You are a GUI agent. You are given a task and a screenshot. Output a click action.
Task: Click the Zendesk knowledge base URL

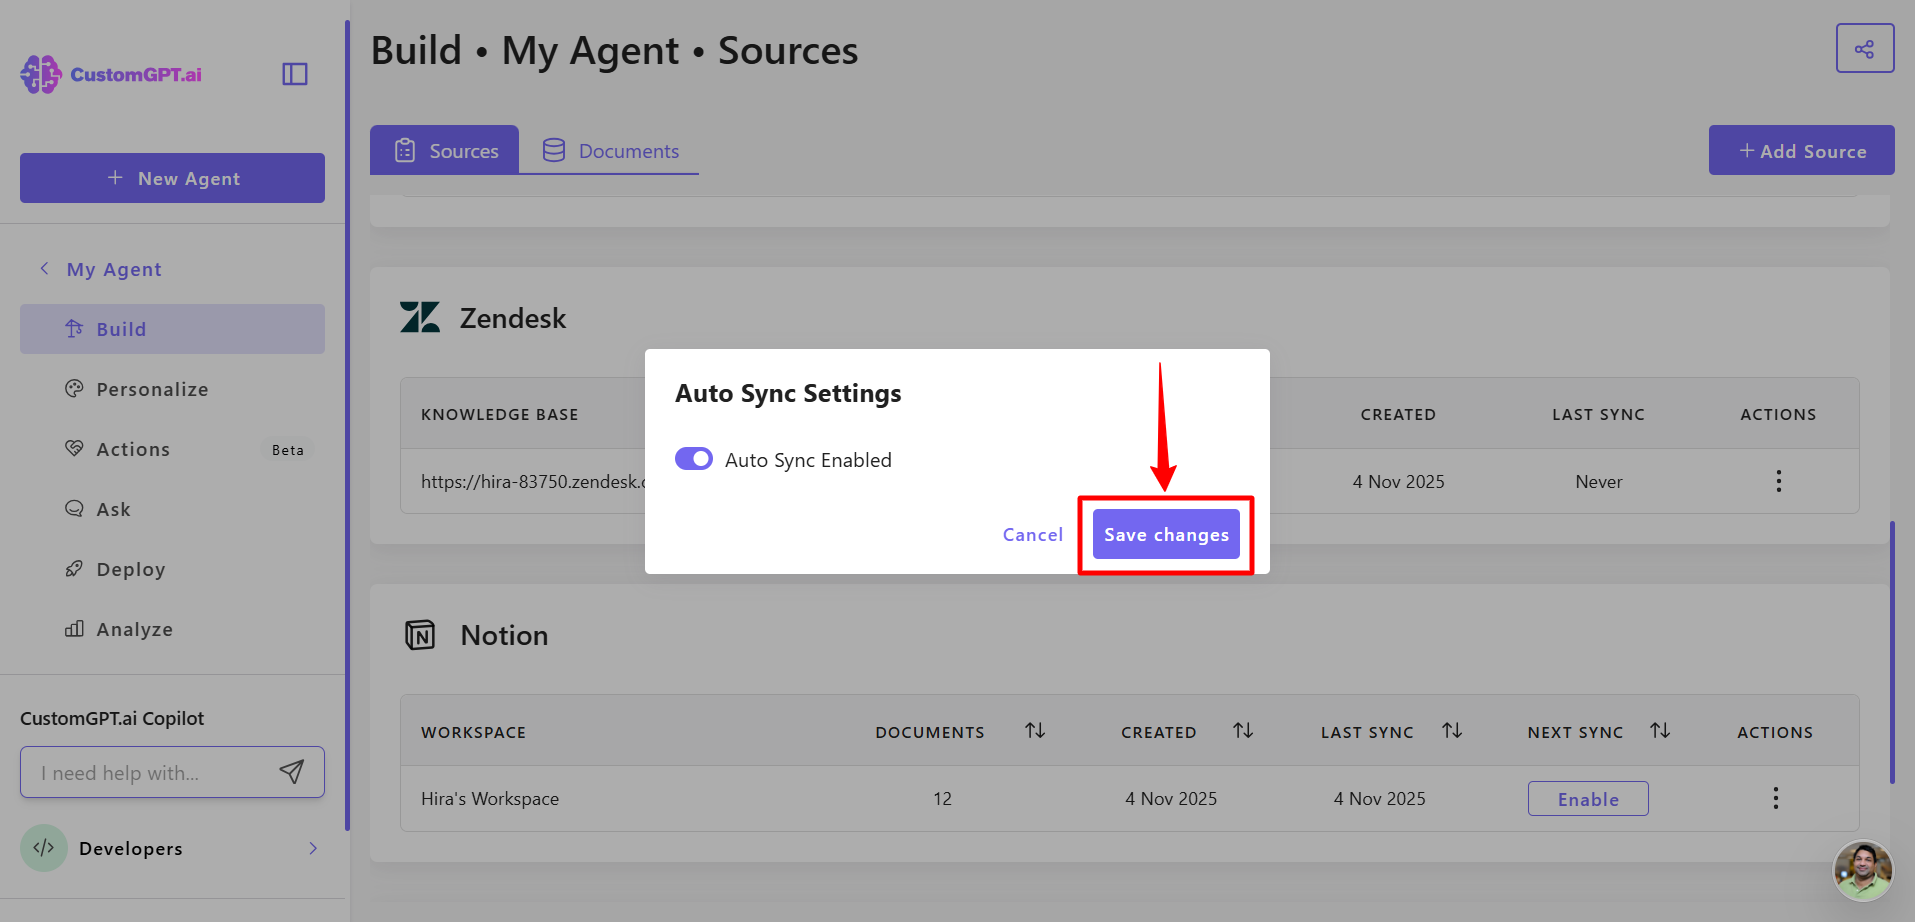[533, 481]
